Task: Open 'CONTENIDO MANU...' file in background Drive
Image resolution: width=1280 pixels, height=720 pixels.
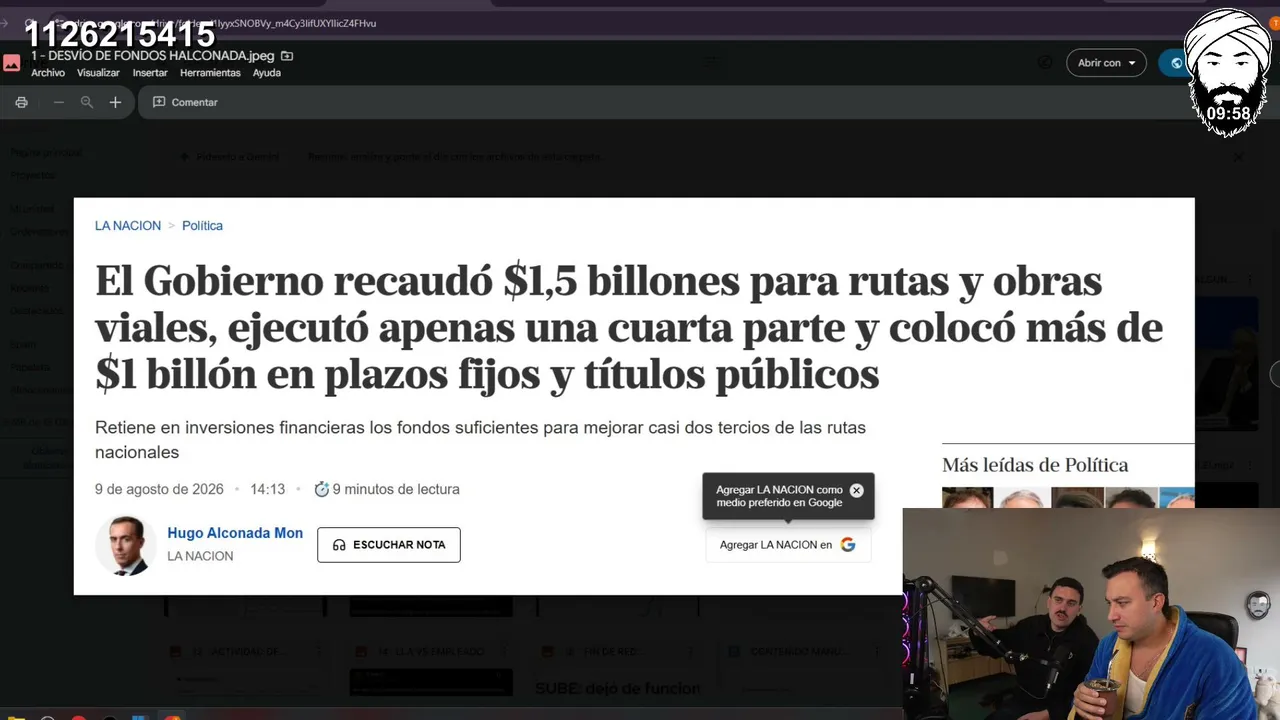Action: pos(805,652)
